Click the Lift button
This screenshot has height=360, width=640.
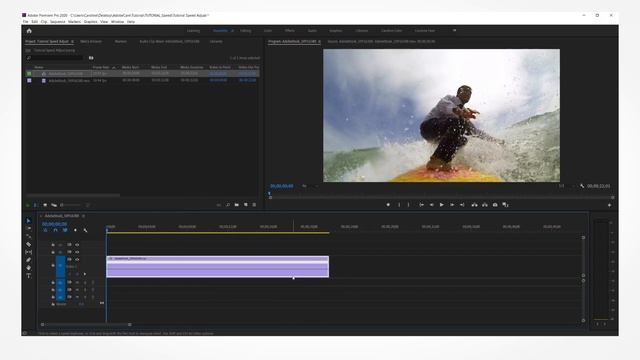474,205
